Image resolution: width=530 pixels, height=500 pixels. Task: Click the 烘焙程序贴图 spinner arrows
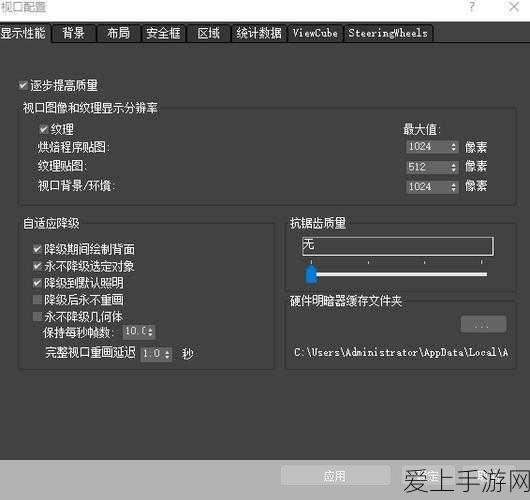454,147
